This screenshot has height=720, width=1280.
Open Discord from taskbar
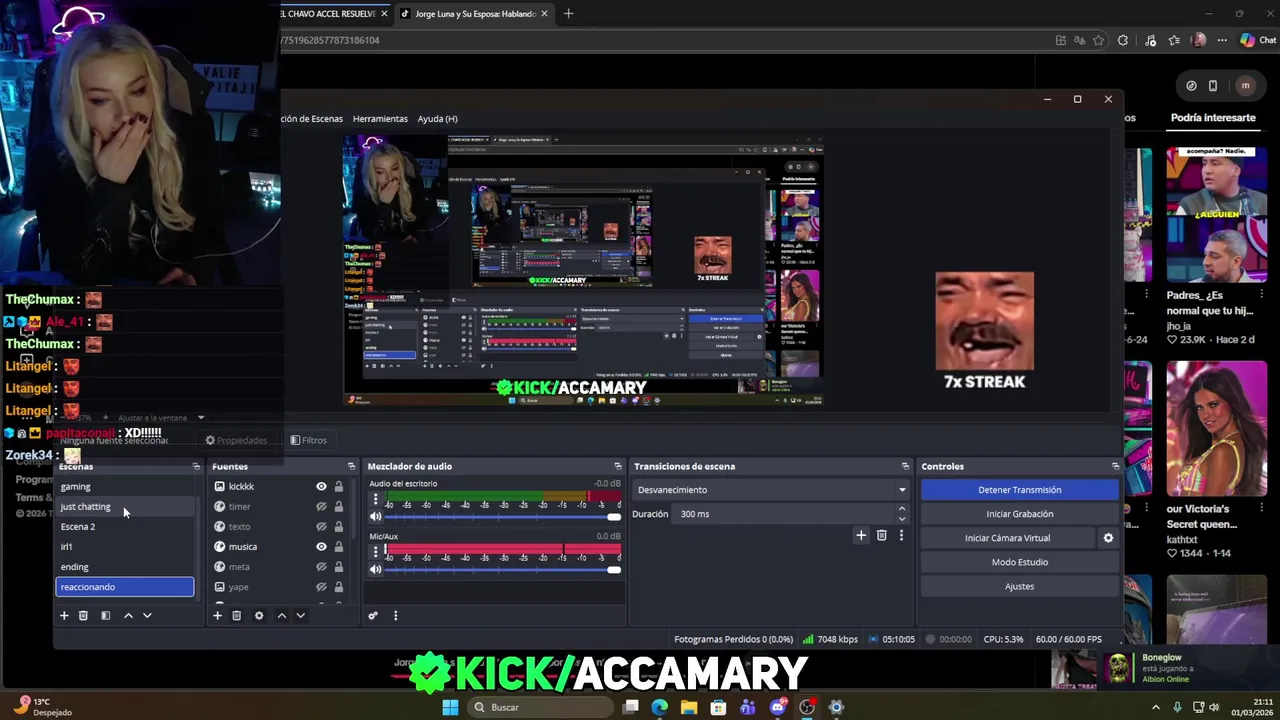click(x=778, y=707)
